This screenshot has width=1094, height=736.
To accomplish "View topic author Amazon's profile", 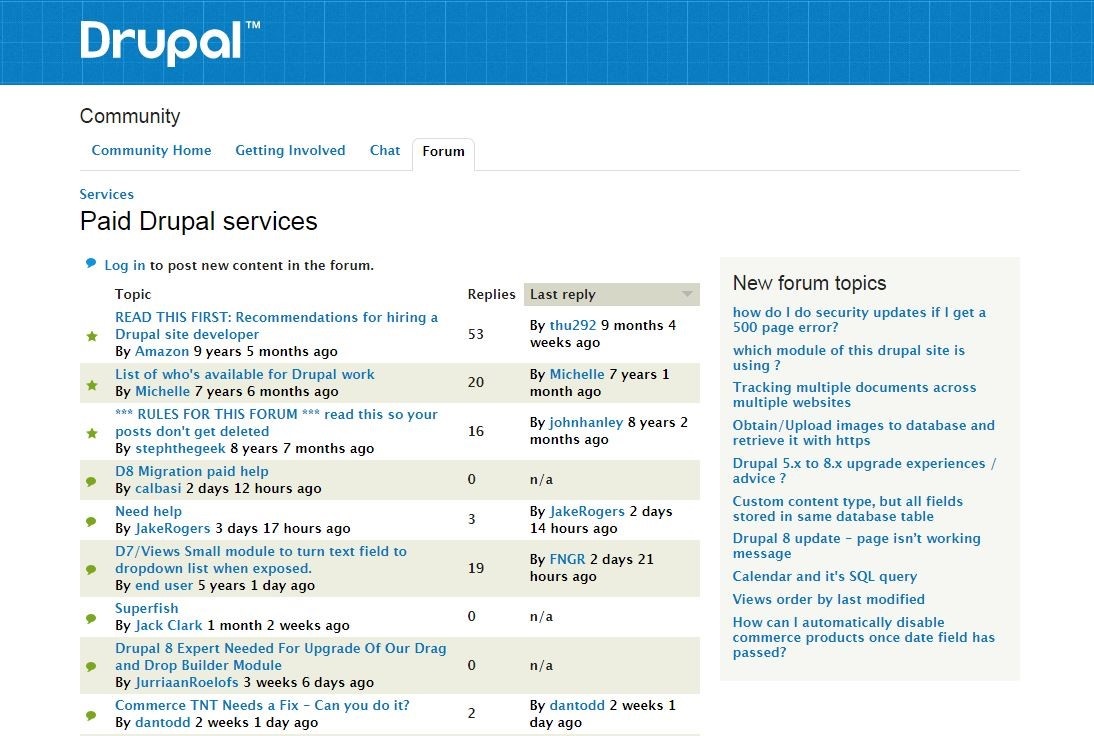I will pos(162,351).
